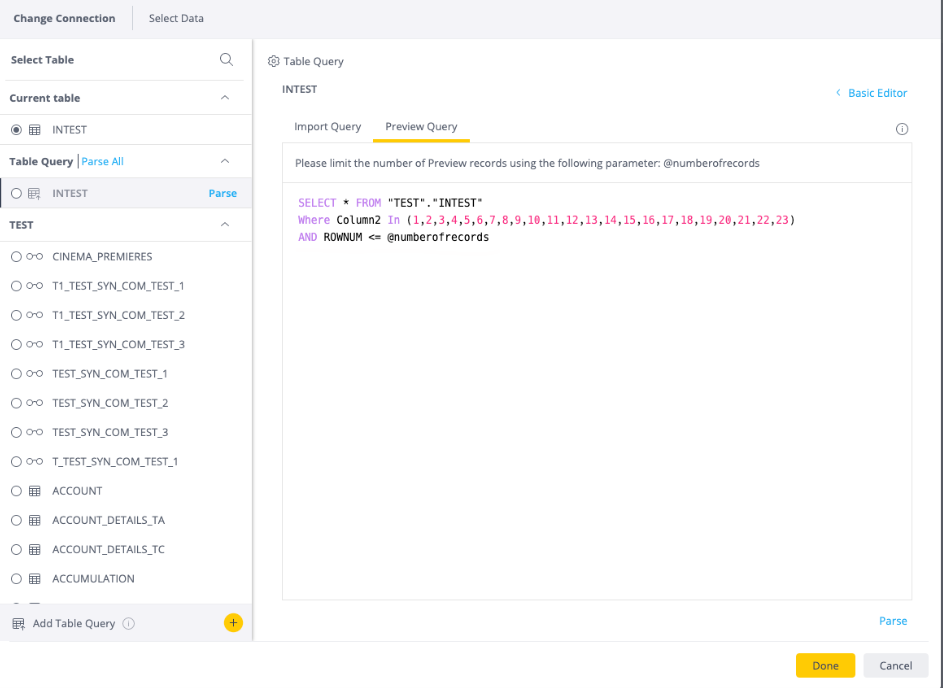Click the ROWNUM line in the query
Screen dimensions: 943x688
pos(393,238)
